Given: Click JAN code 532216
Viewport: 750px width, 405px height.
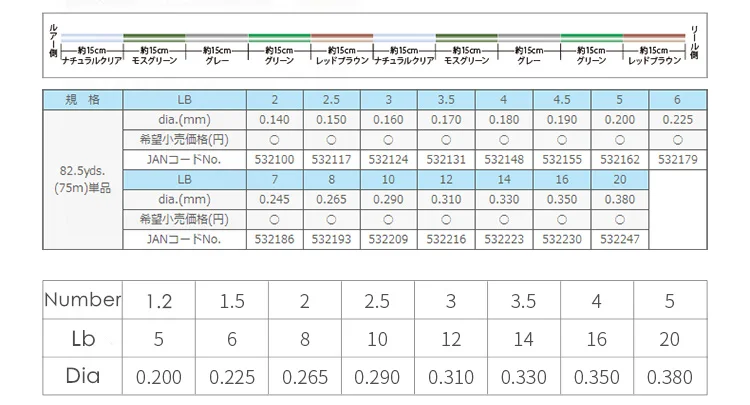Looking at the screenshot, I should pyautogui.click(x=446, y=239).
